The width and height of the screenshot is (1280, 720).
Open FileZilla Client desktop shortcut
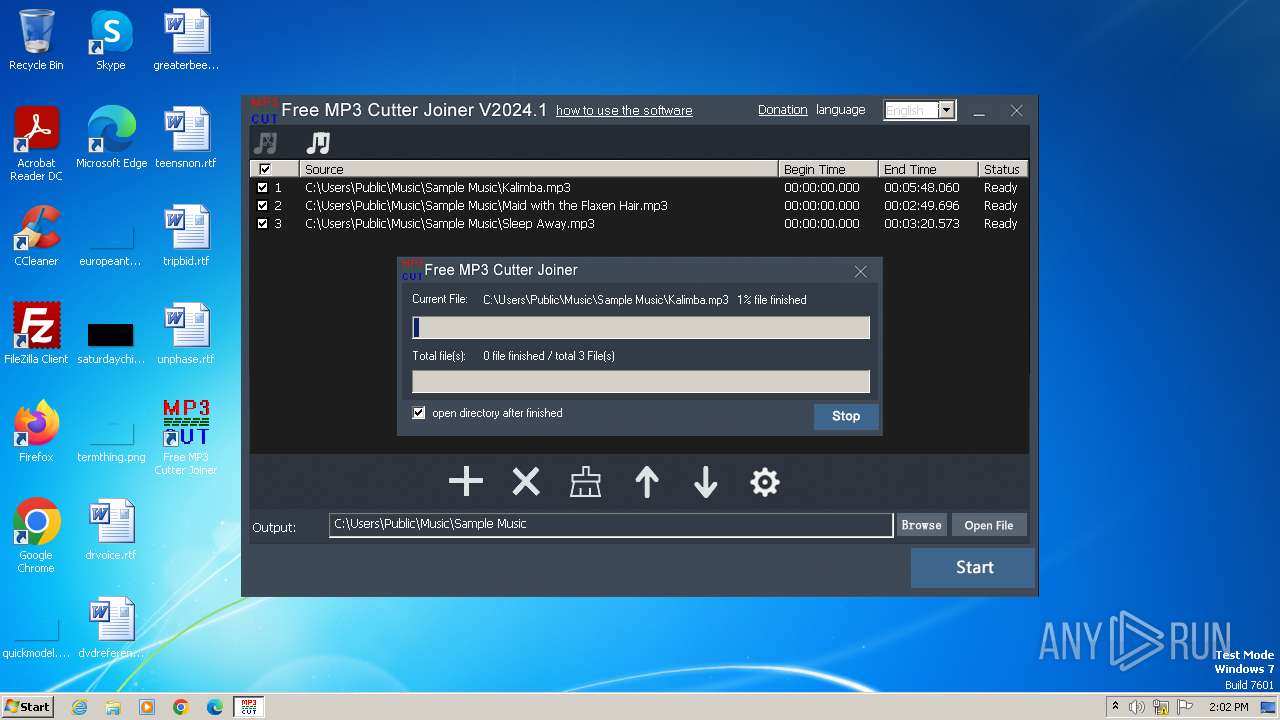[x=36, y=334]
